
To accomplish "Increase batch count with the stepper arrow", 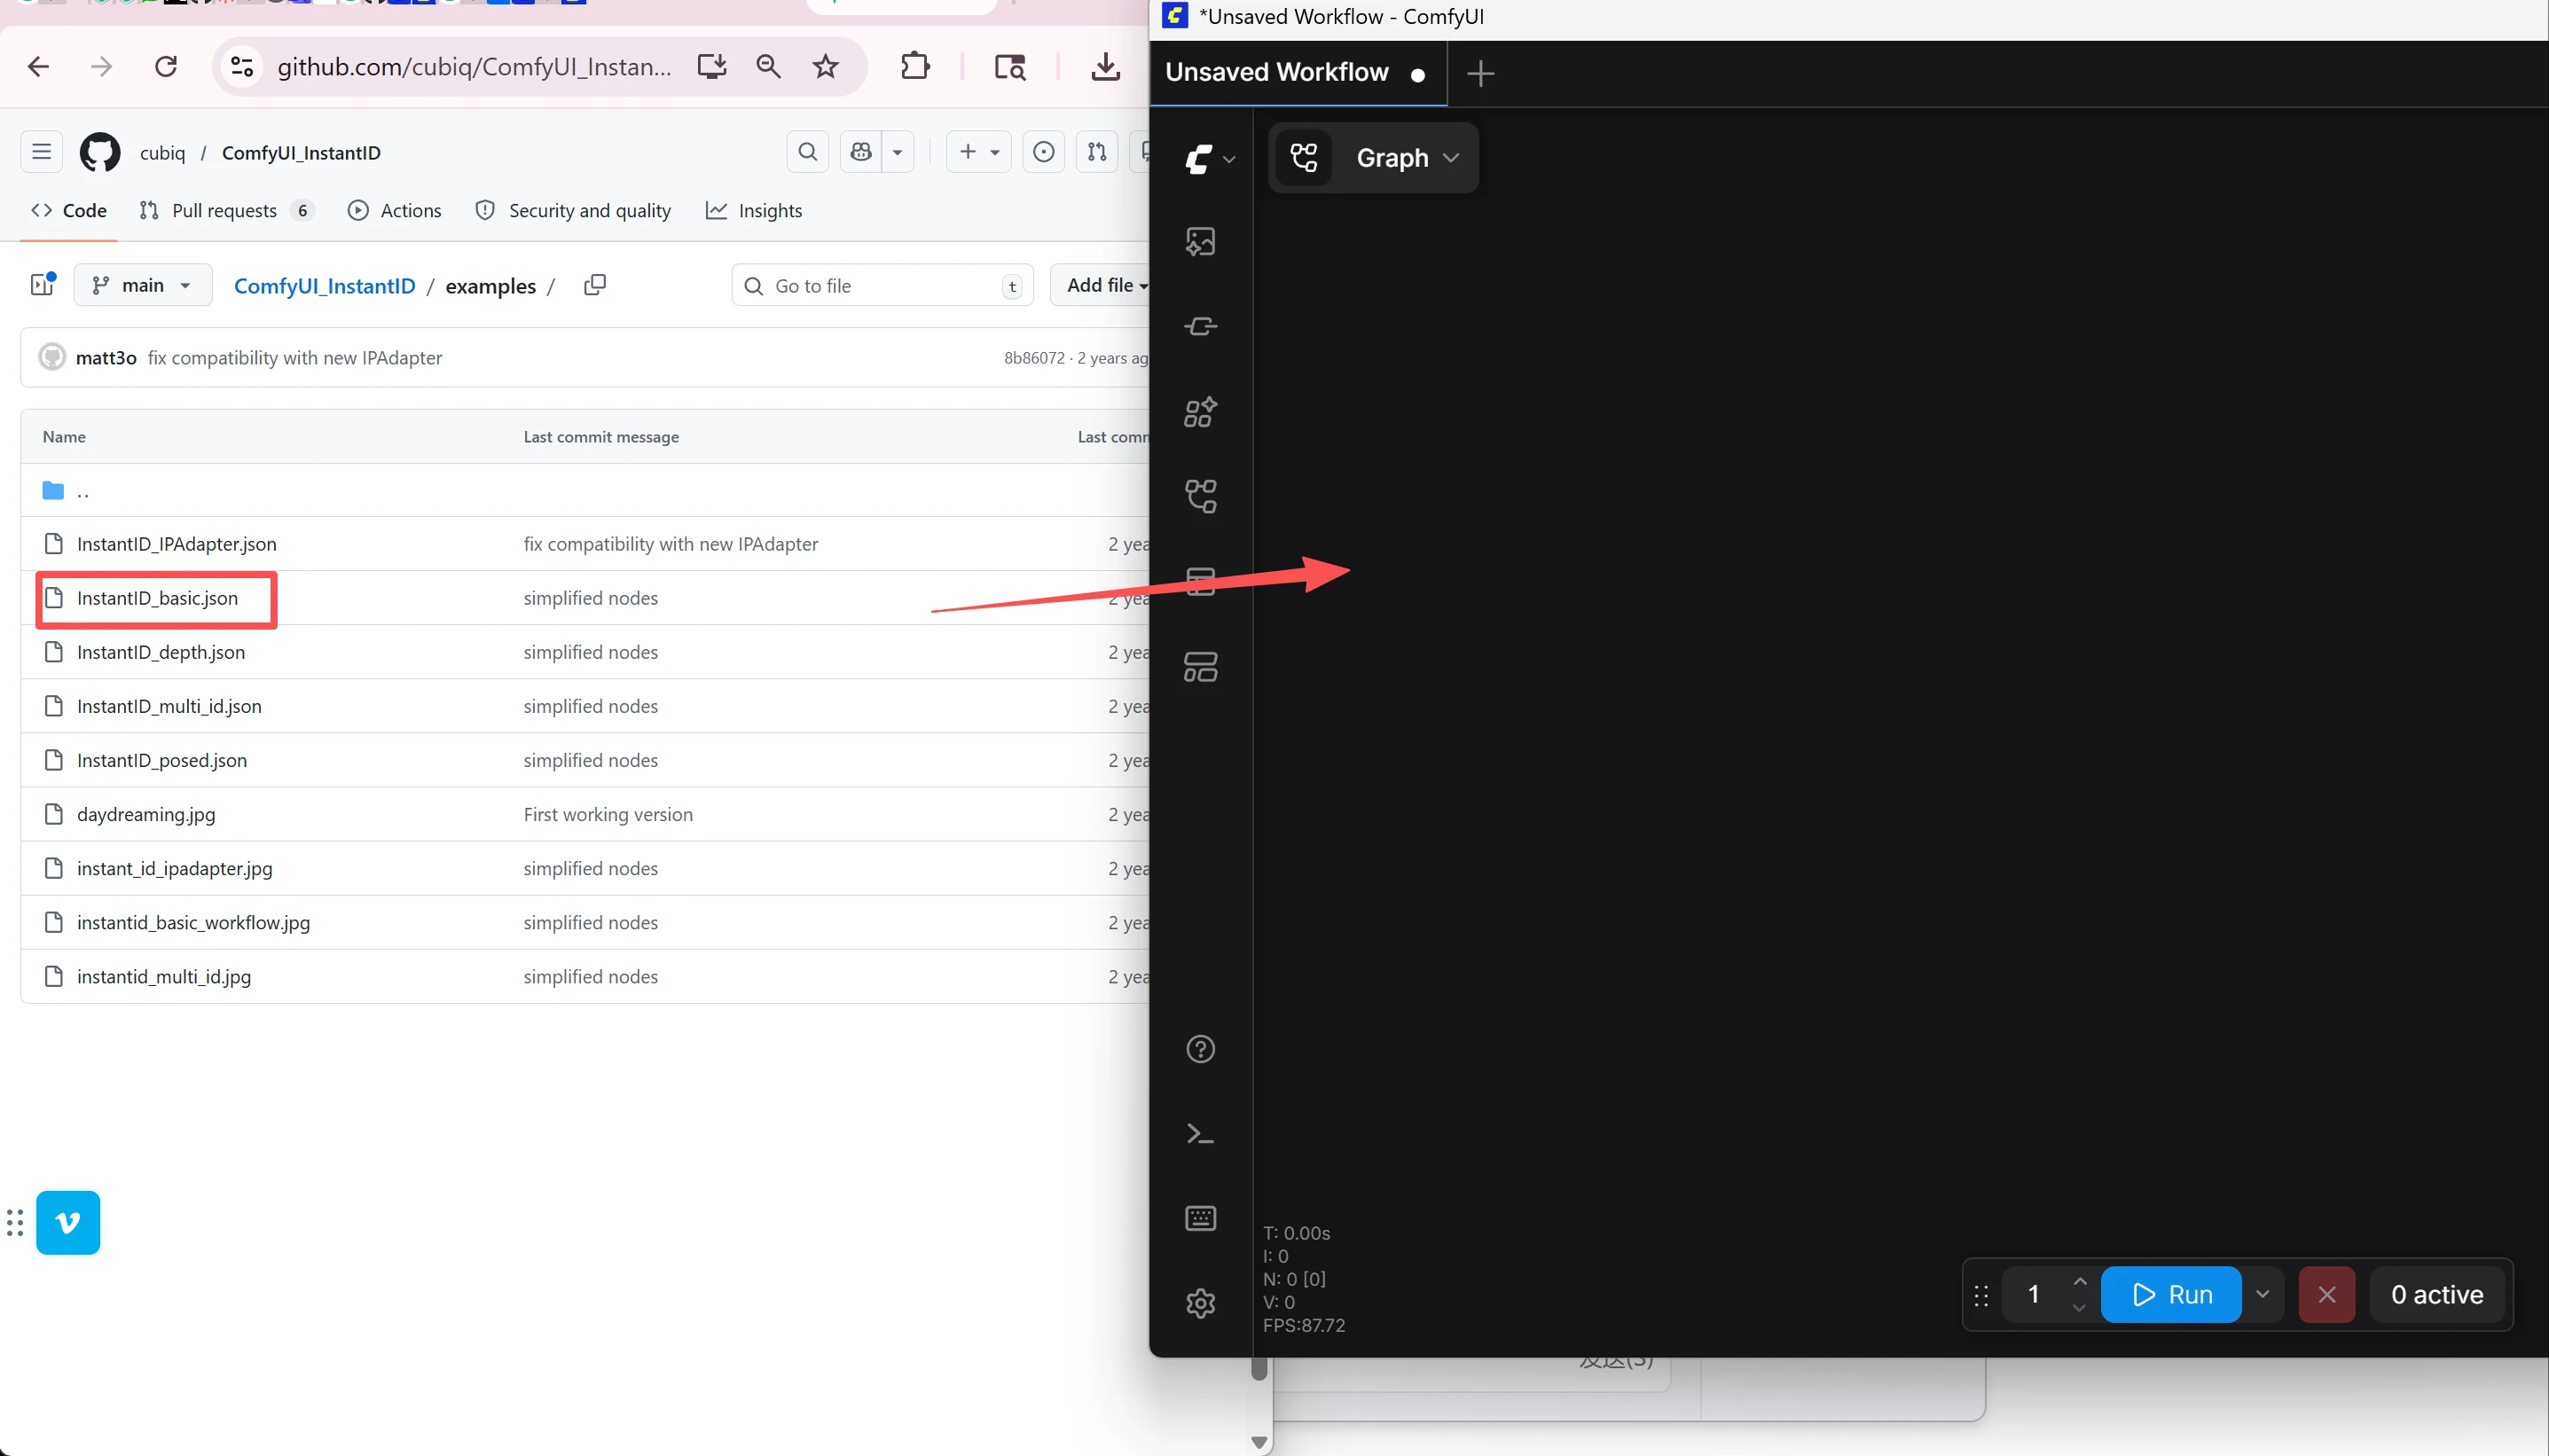I will (2079, 1282).
